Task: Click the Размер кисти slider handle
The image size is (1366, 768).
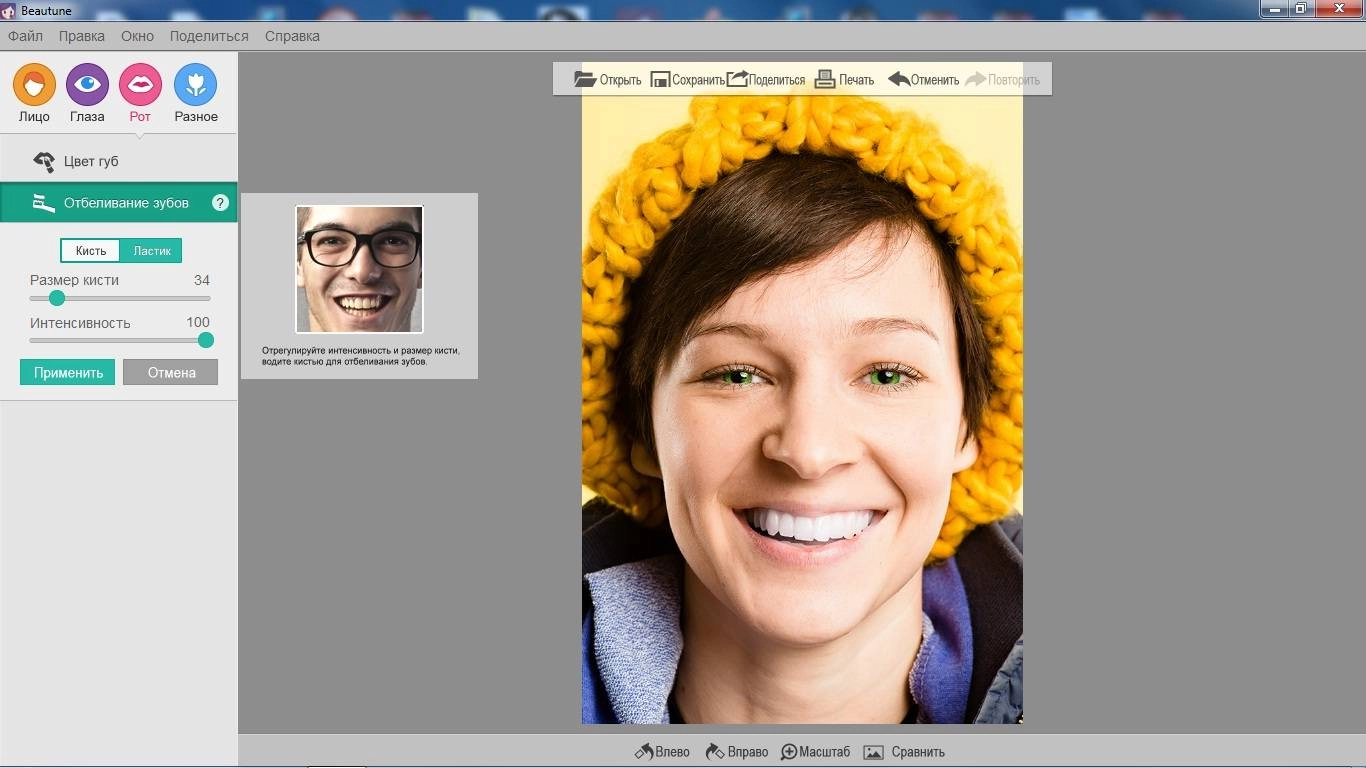Action: click(57, 298)
